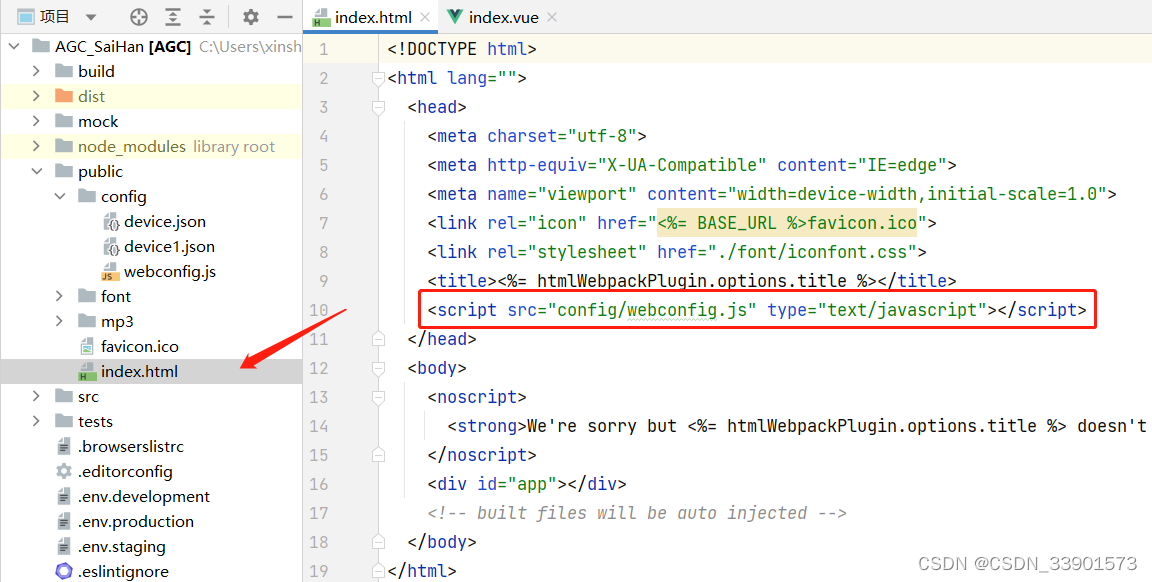Collapse the public folder
The width and height of the screenshot is (1152, 582).
coord(37,171)
